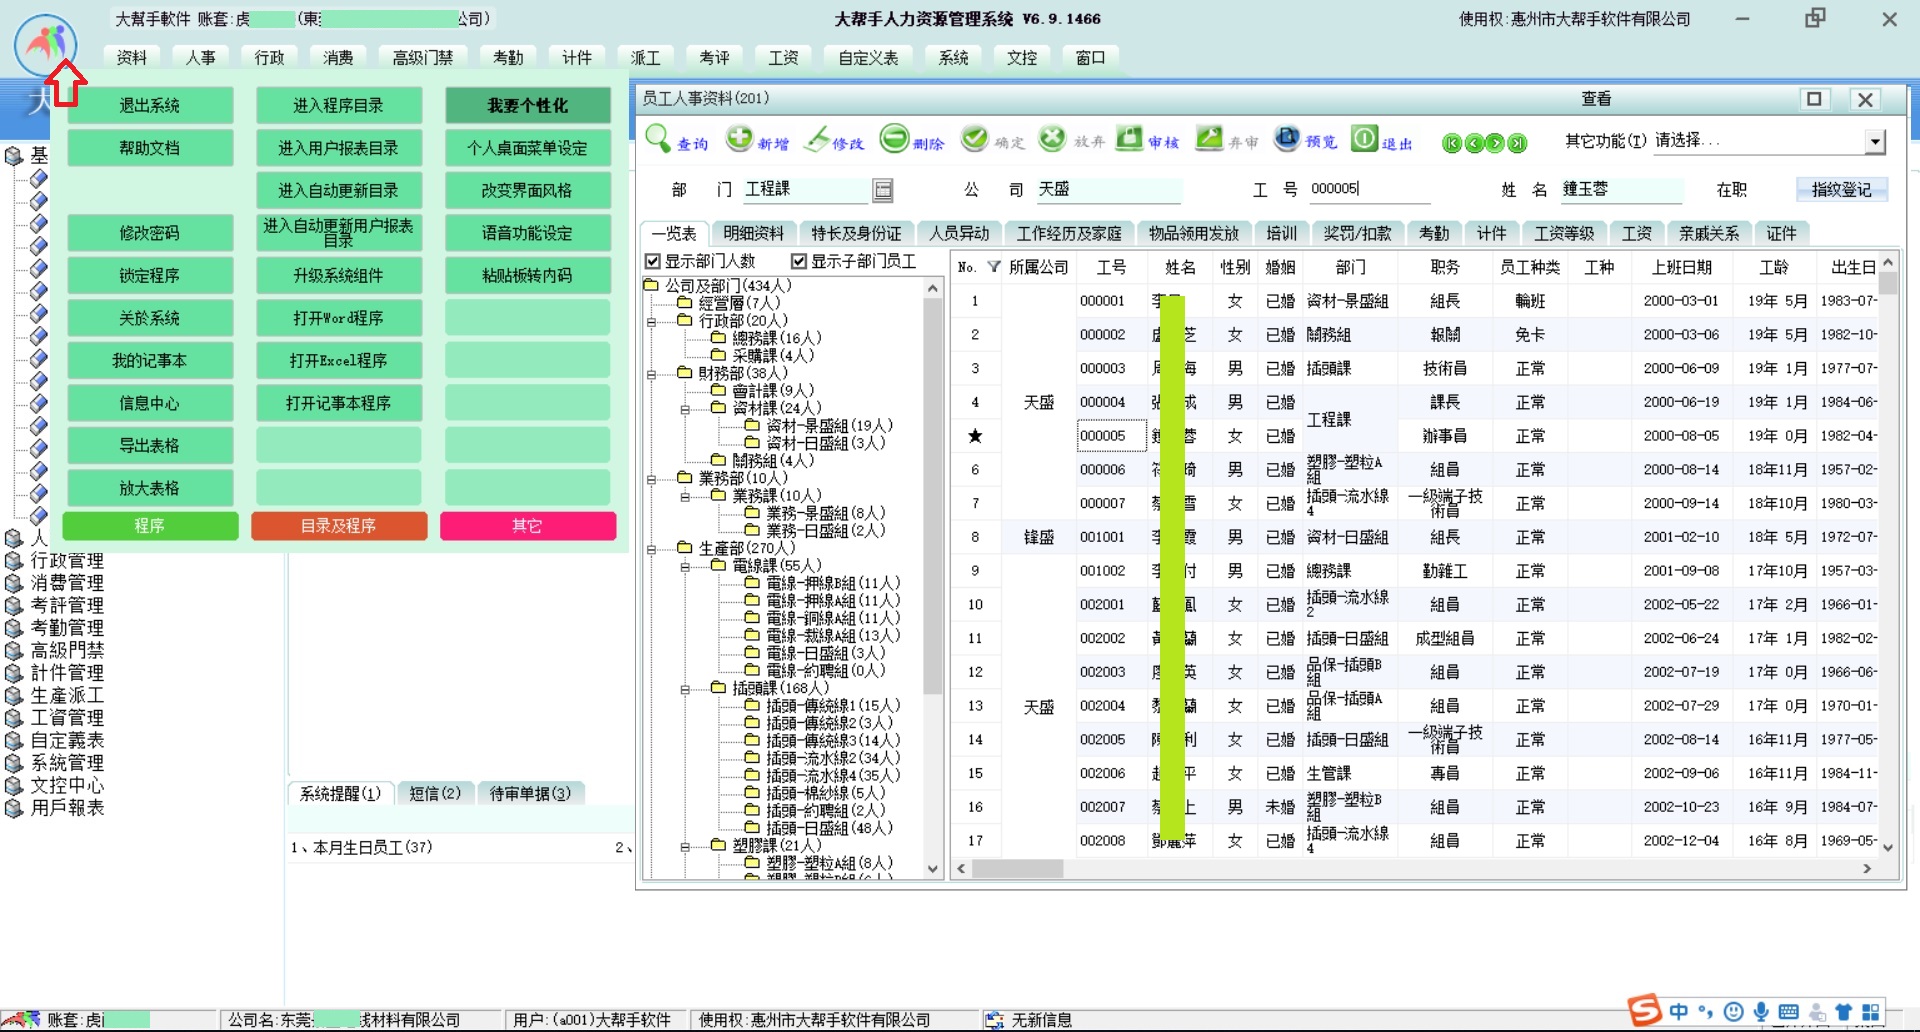Collapse 行政部(20人) tree node
The width and height of the screenshot is (1920, 1032).
(x=651, y=322)
